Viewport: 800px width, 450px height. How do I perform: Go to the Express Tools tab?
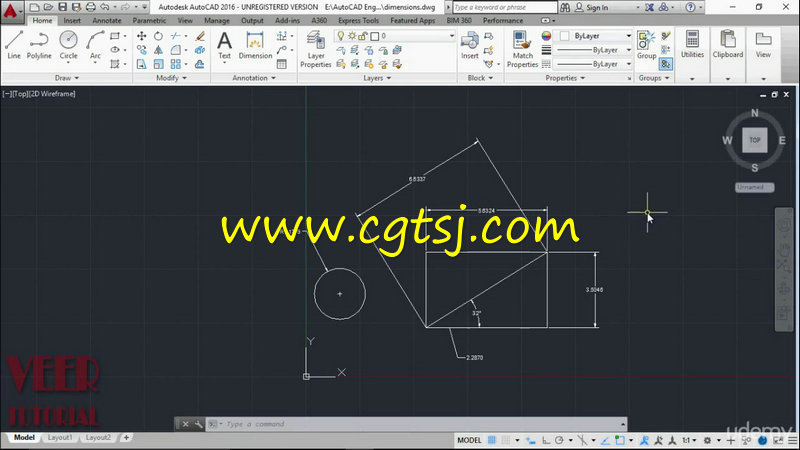pyautogui.click(x=358, y=20)
